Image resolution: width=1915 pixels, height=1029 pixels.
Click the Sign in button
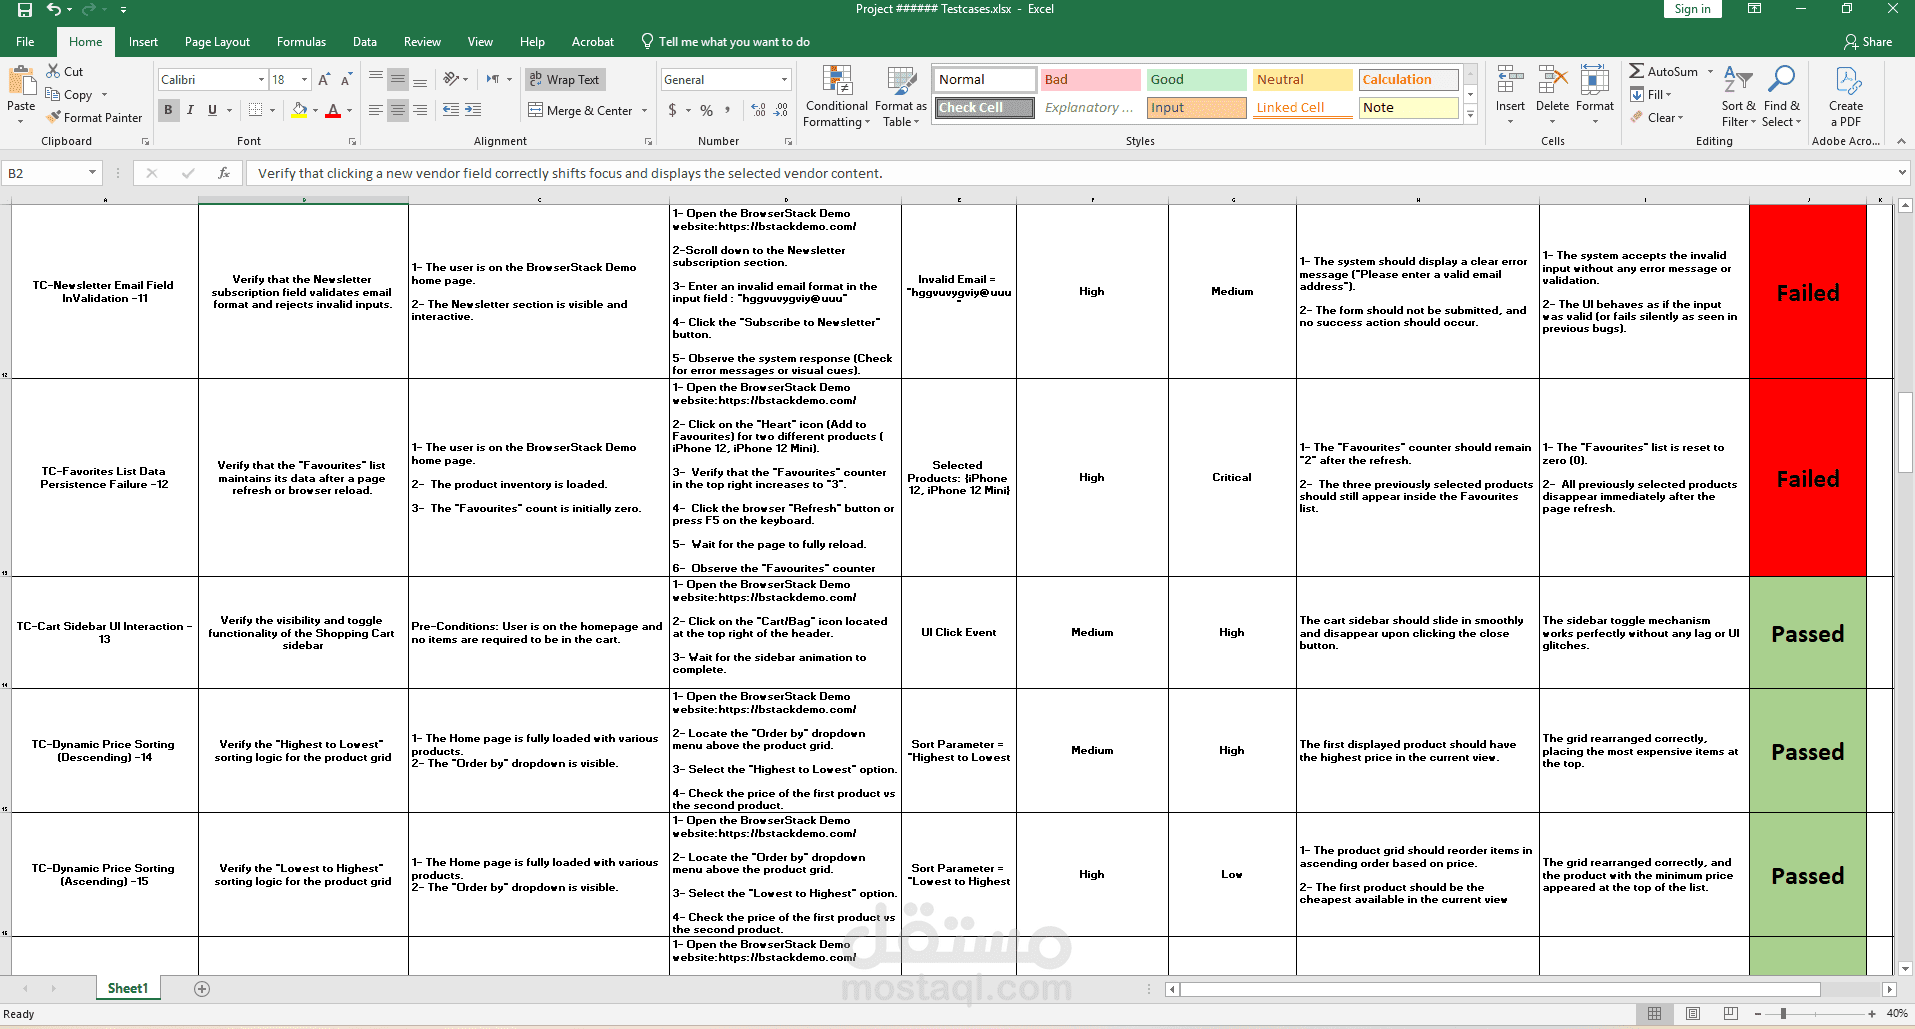pos(1692,9)
